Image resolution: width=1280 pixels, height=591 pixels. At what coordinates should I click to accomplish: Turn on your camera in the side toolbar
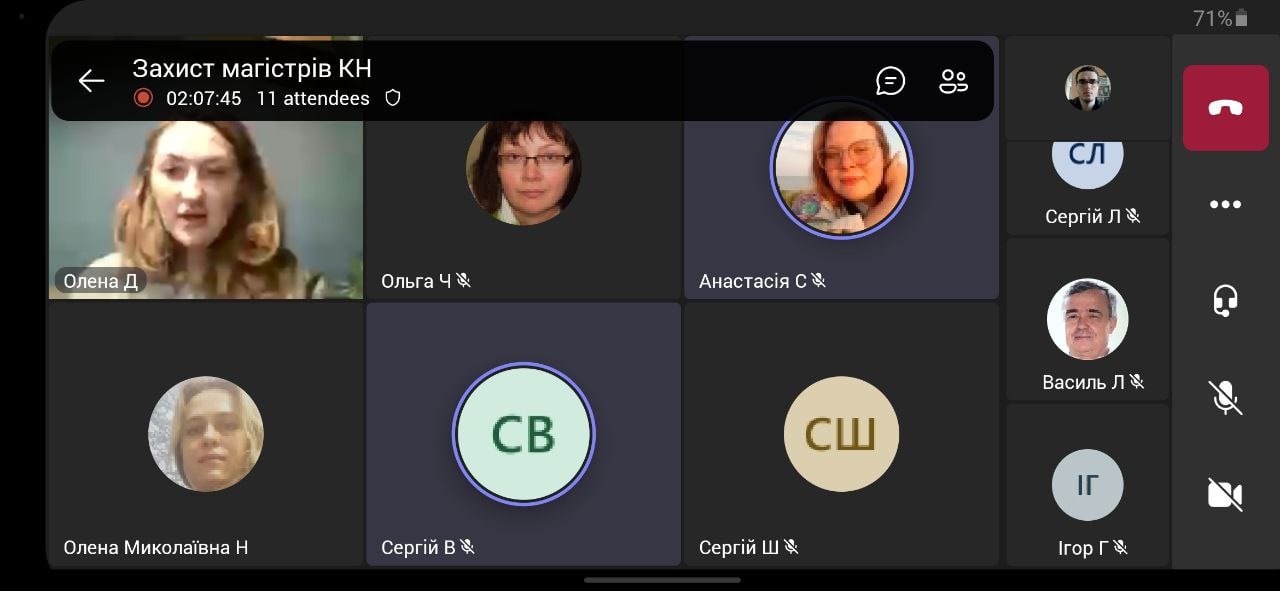pyautogui.click(x=1225, y=494)
